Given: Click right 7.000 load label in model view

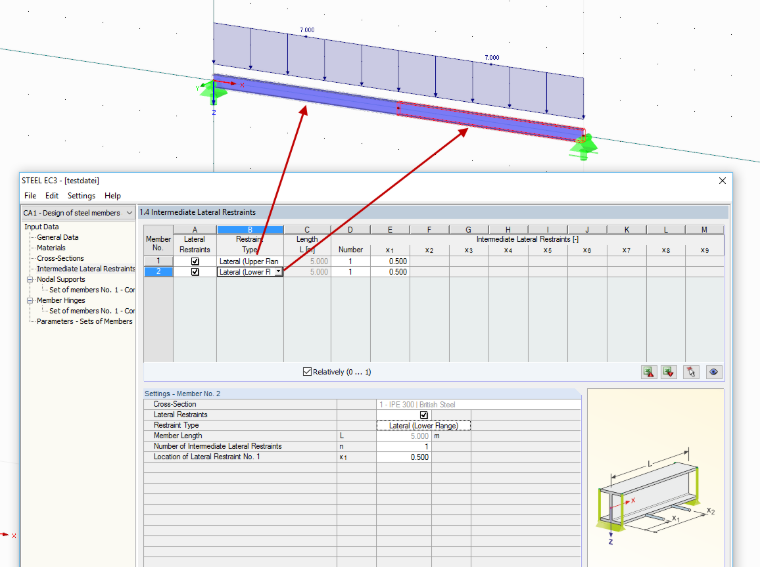Looking at the screenshot, I should [491, 57].
